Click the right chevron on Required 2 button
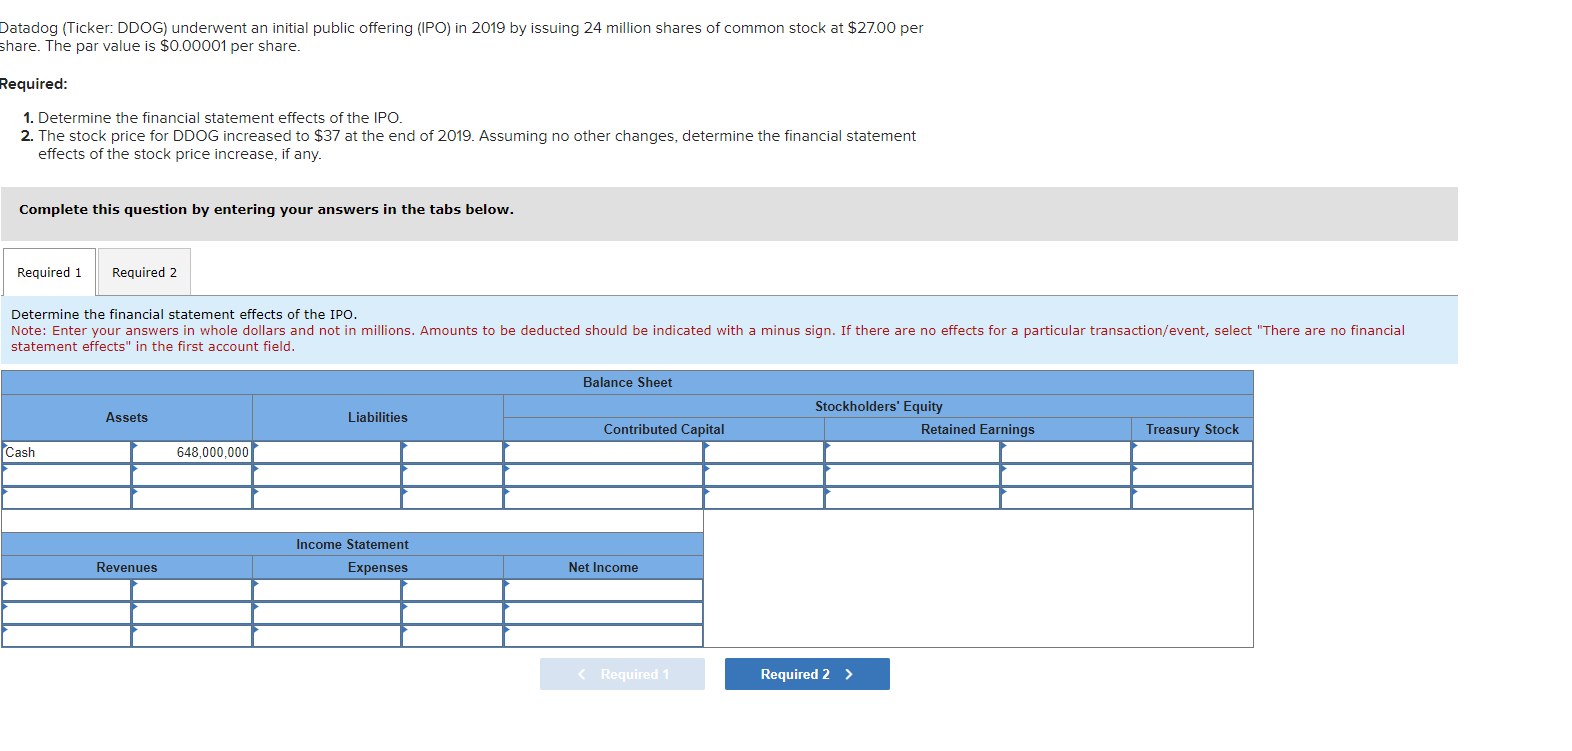1572x751 pixels. pos(849,674)
